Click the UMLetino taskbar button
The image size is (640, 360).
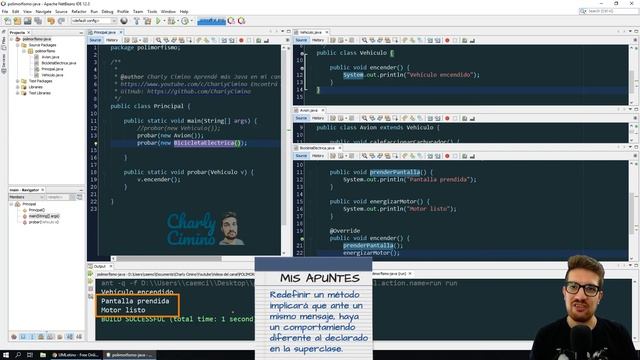[76, 355]
